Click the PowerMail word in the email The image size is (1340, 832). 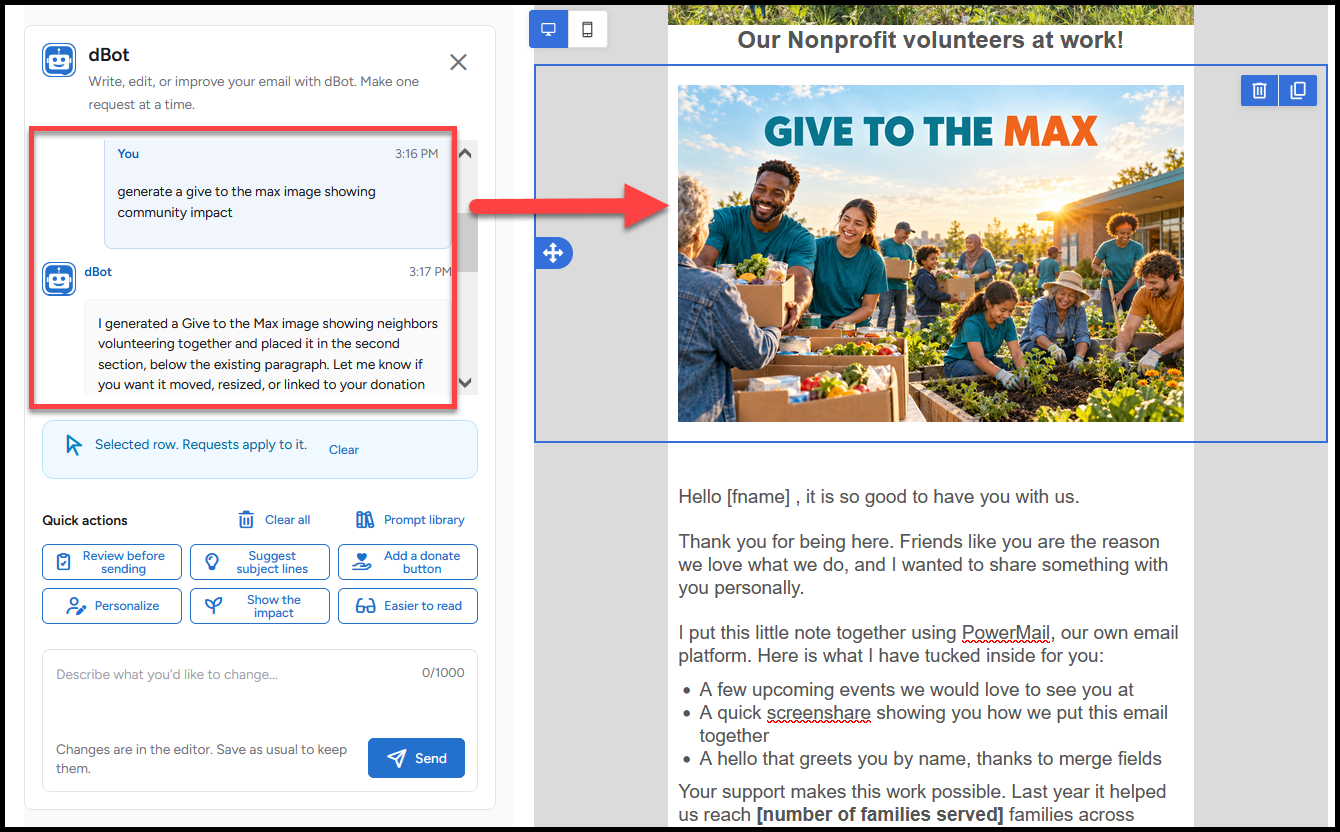coord(1006,633)
